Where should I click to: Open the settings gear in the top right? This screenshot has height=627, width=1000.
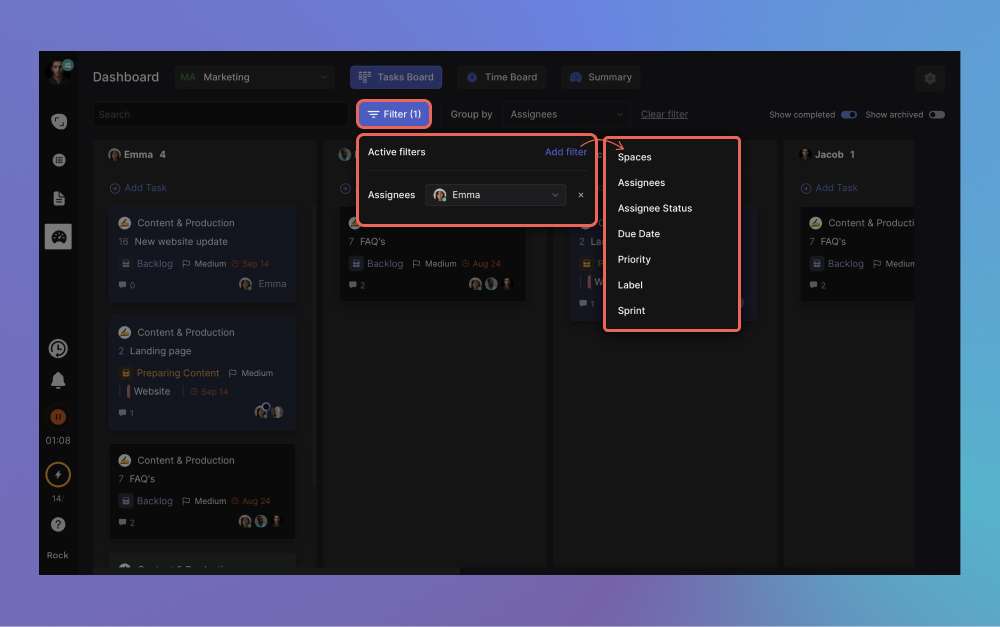(x=930, y=78)
